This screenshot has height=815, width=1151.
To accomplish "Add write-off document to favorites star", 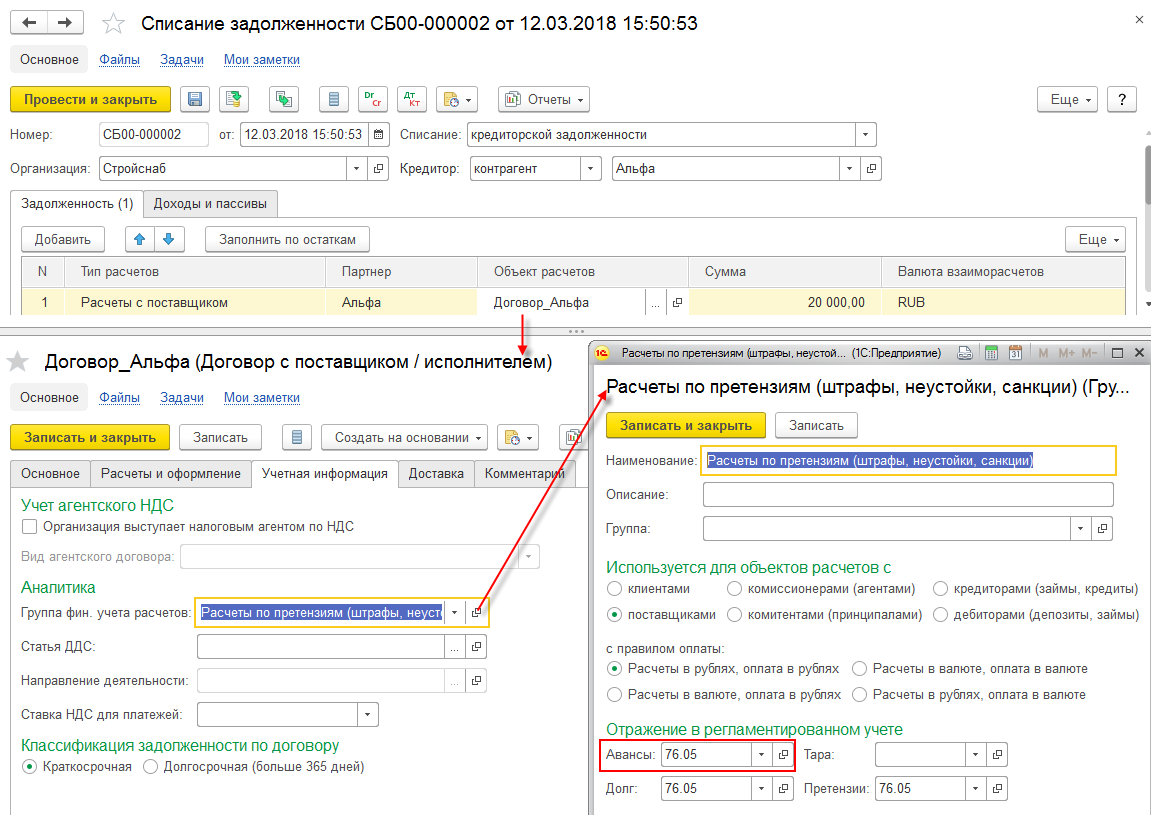I will click(113, 23).
